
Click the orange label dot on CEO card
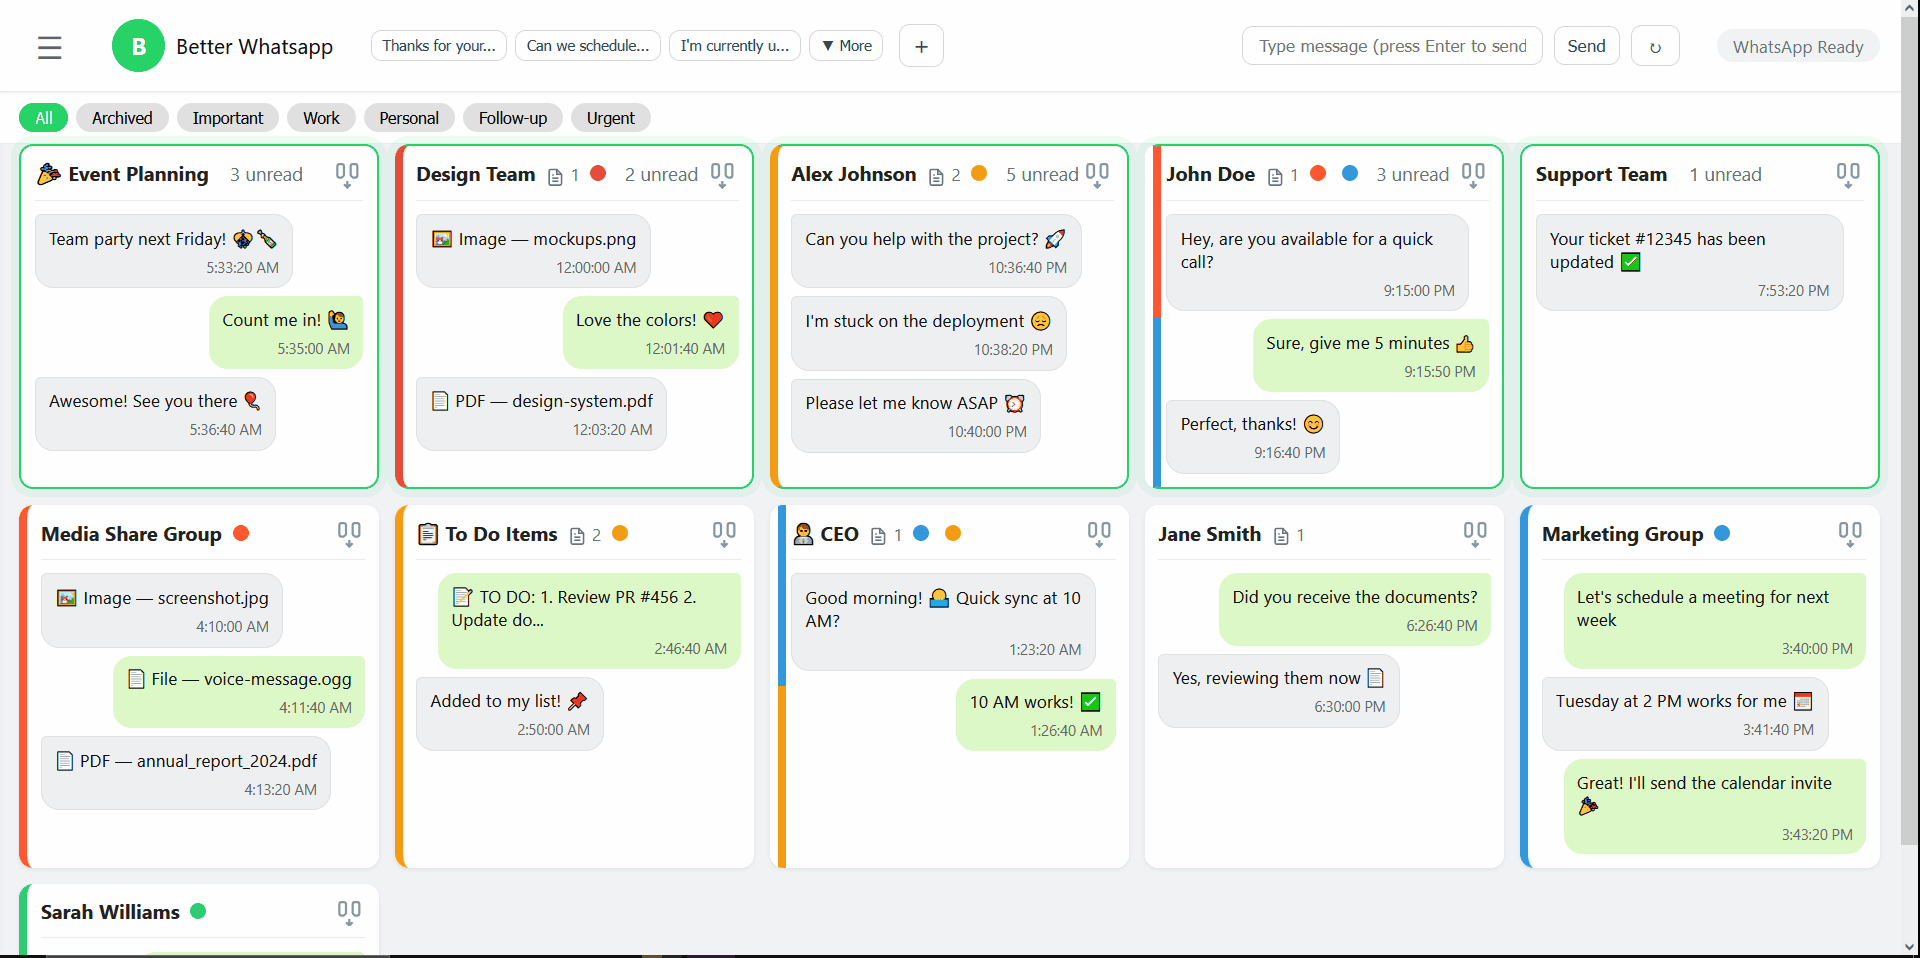tap(953, 533)
